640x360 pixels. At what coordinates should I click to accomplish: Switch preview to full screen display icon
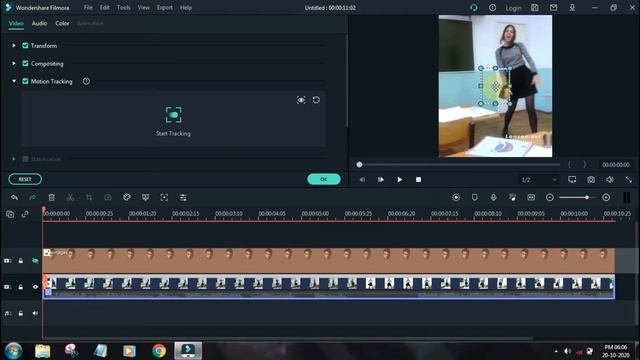click(x=572, y=180)
